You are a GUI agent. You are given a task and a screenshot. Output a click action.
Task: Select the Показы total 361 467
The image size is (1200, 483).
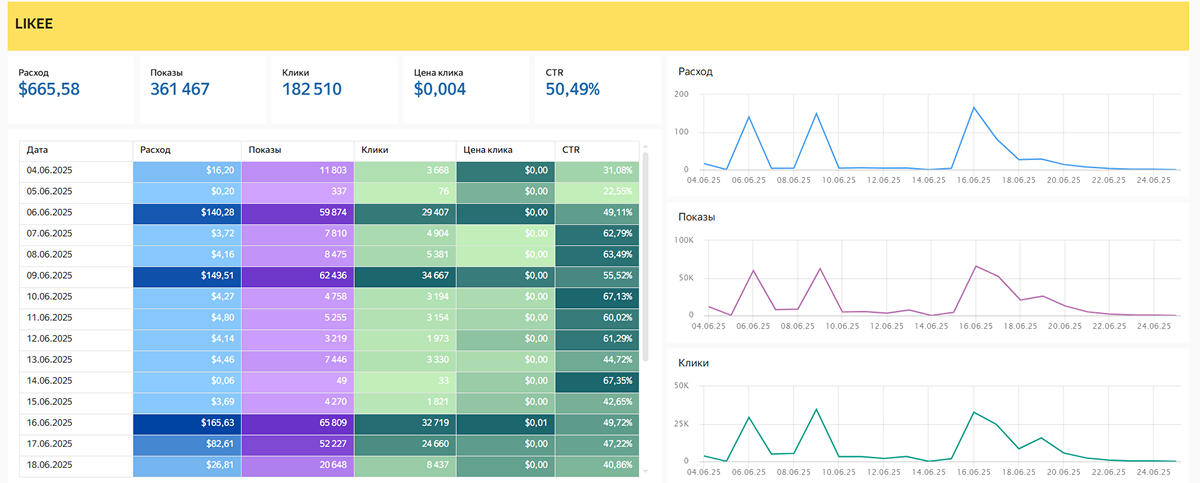coord(180,89)
